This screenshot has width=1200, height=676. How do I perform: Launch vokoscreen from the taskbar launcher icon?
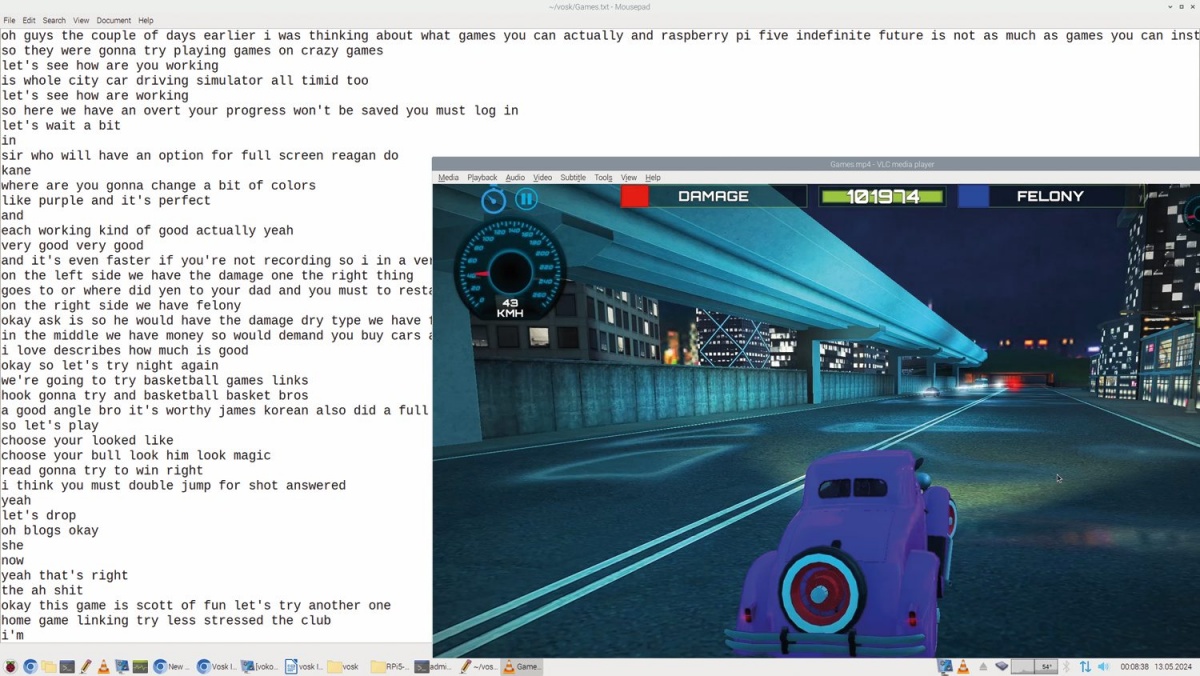click(122, 666)
